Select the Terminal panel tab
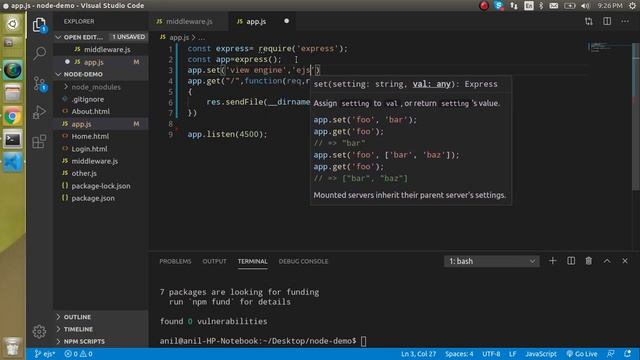 (x=253, y=261)
